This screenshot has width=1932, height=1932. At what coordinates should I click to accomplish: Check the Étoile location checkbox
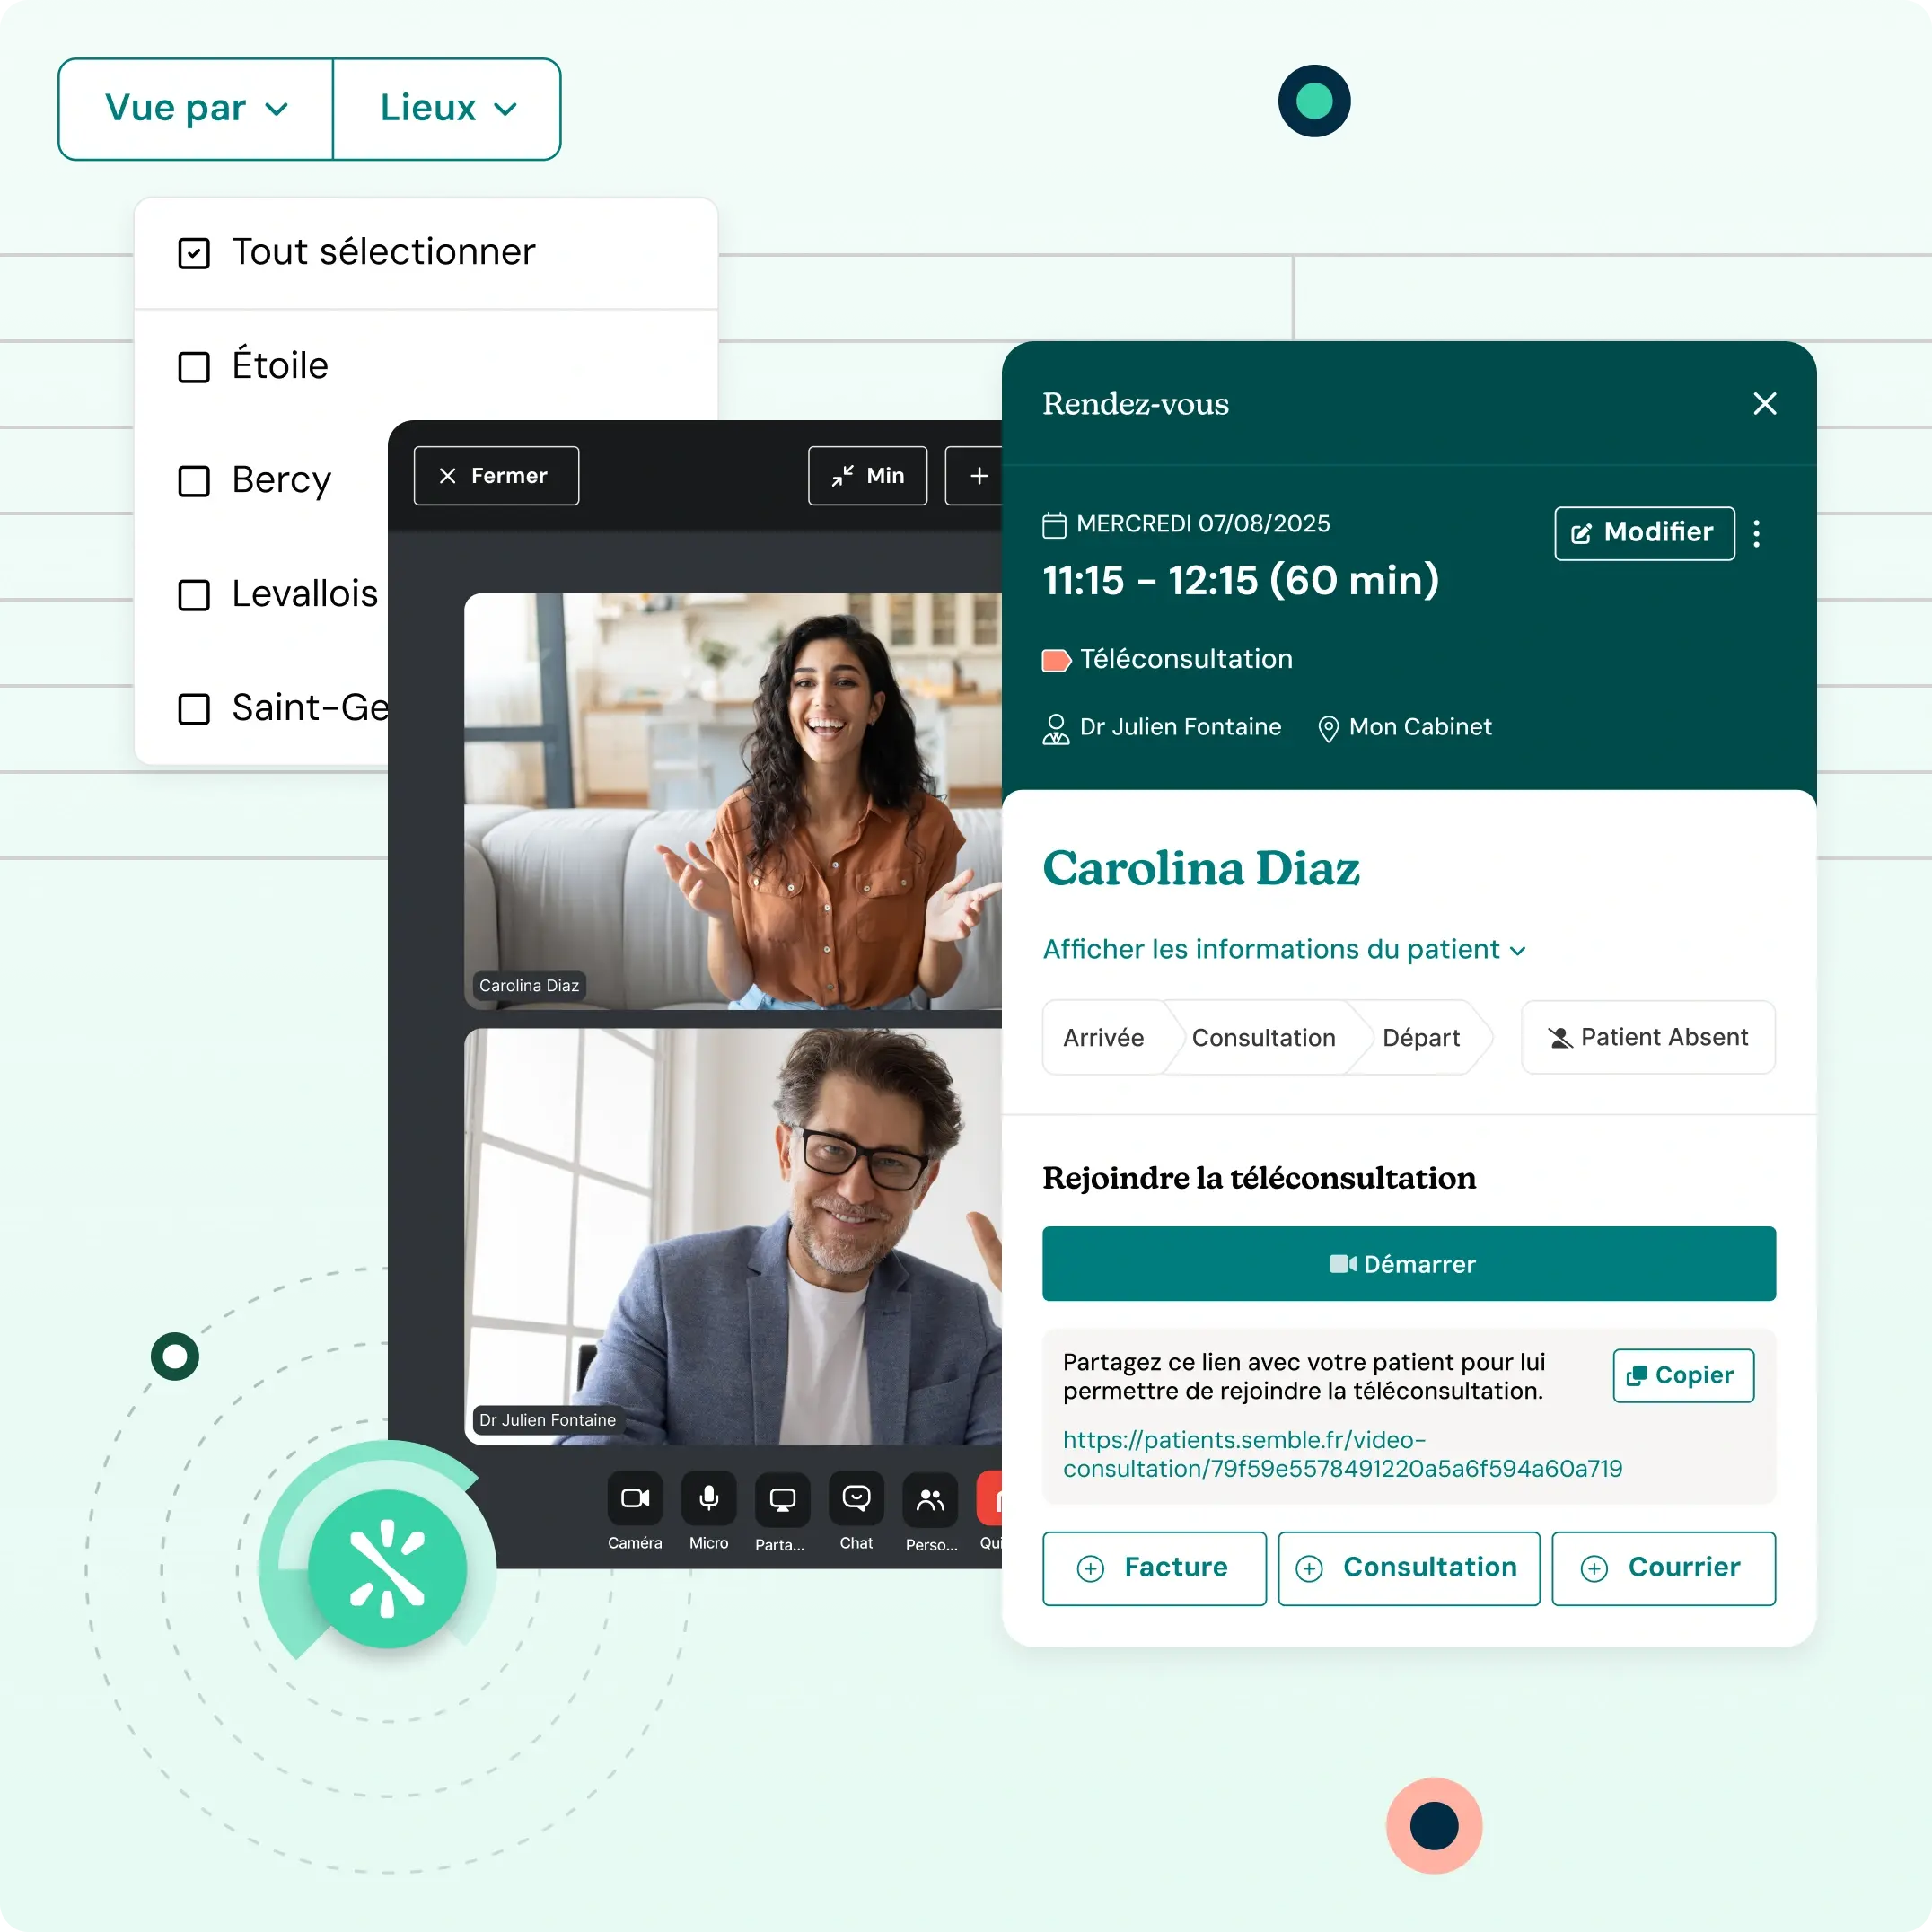(194, 367)
